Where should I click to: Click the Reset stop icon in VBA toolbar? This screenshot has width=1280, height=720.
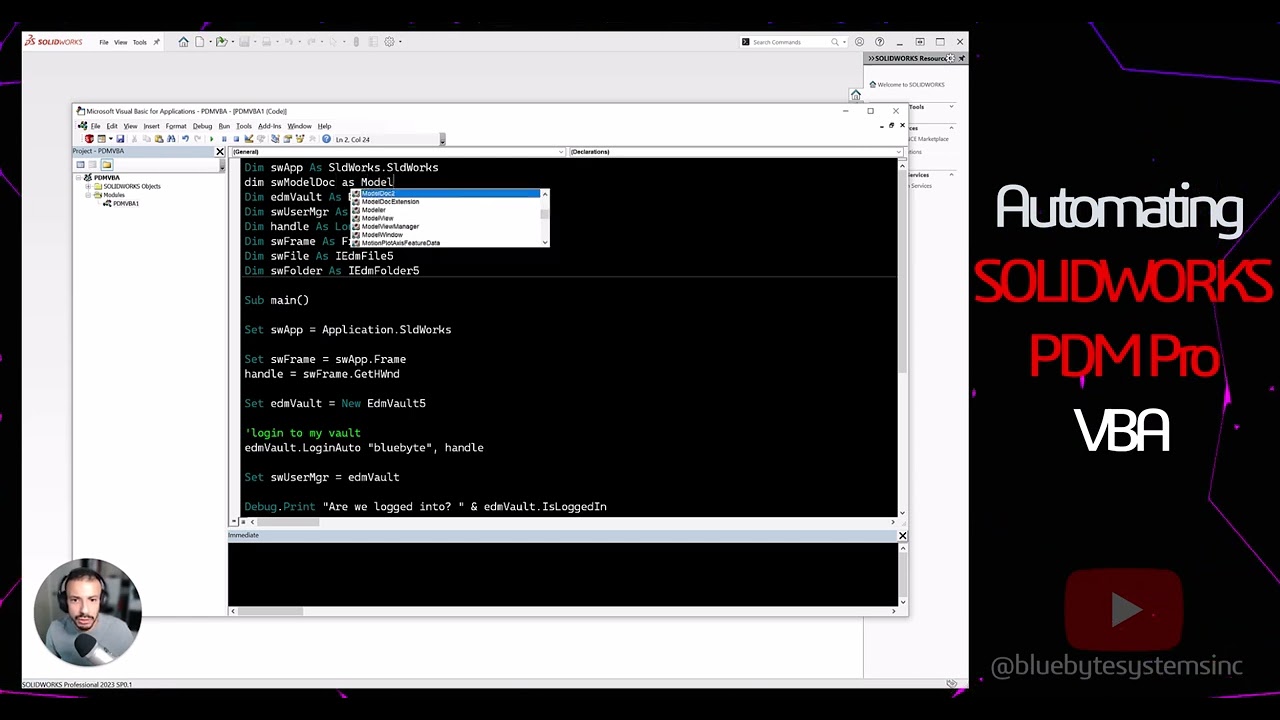click(237, 139)
